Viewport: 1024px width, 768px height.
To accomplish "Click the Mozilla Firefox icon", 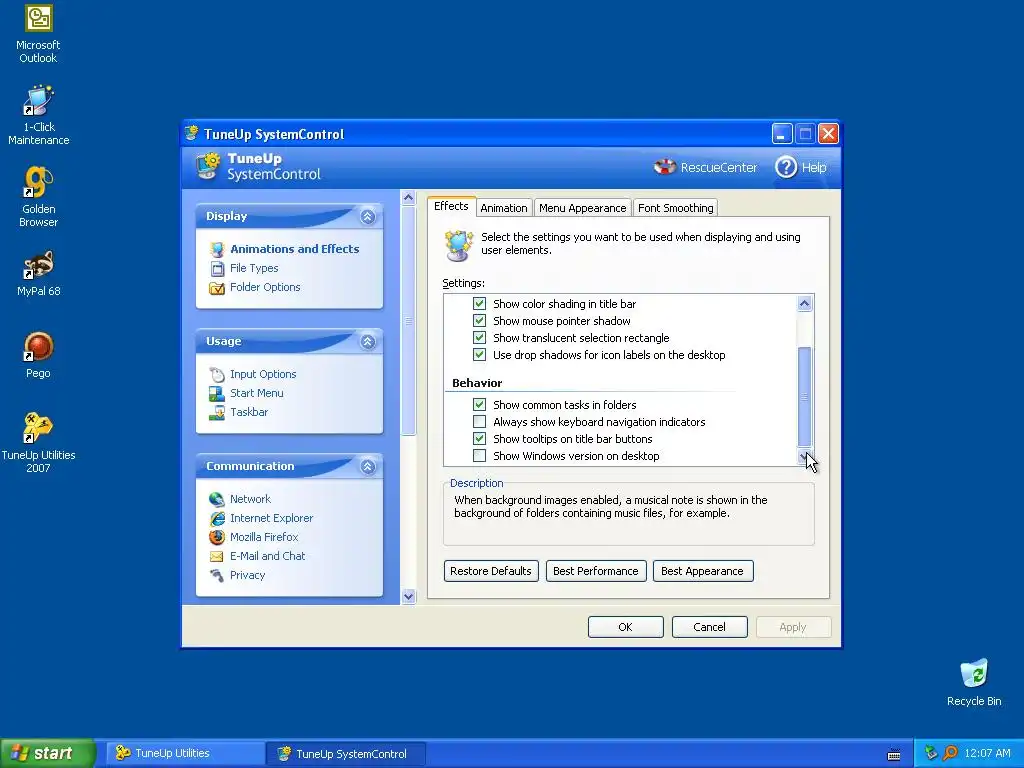I will (x=217, y=537).
